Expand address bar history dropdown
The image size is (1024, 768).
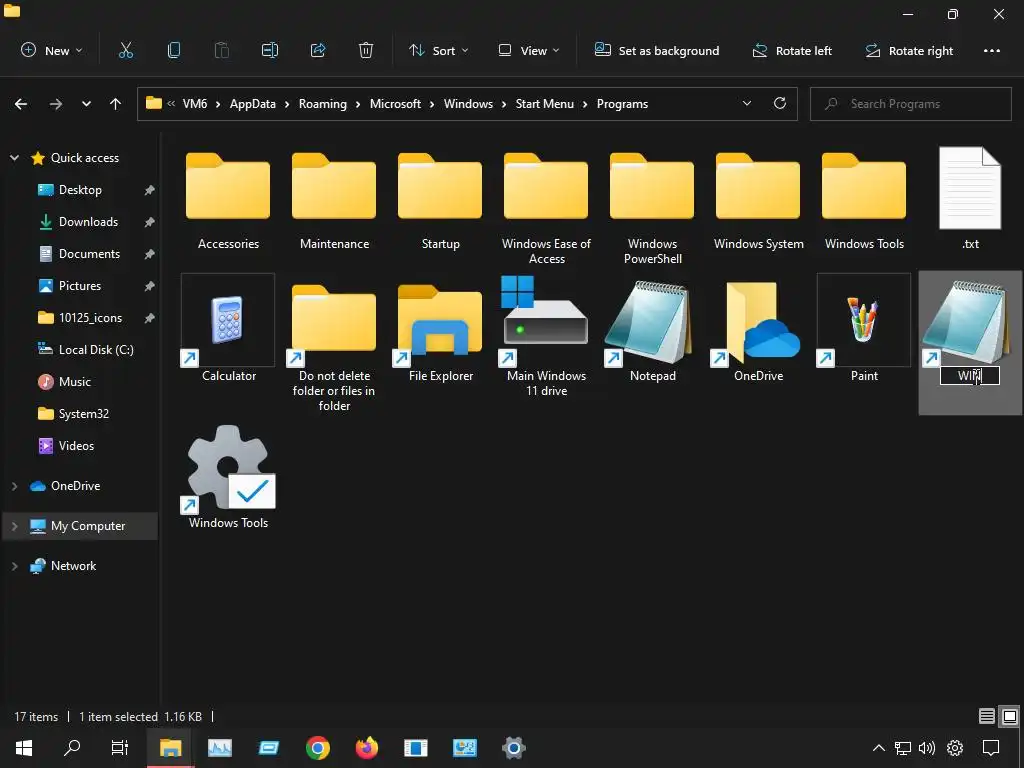747,103
